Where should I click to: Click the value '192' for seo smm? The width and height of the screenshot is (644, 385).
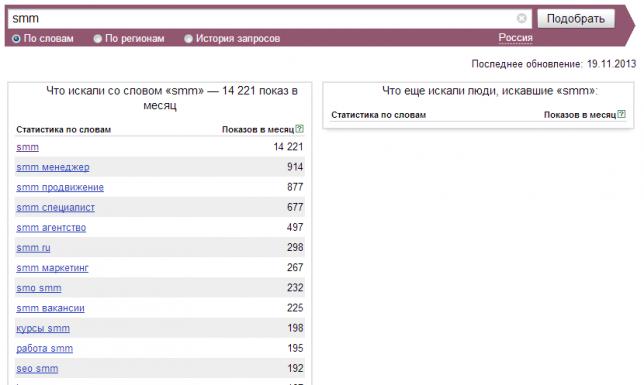295,368
